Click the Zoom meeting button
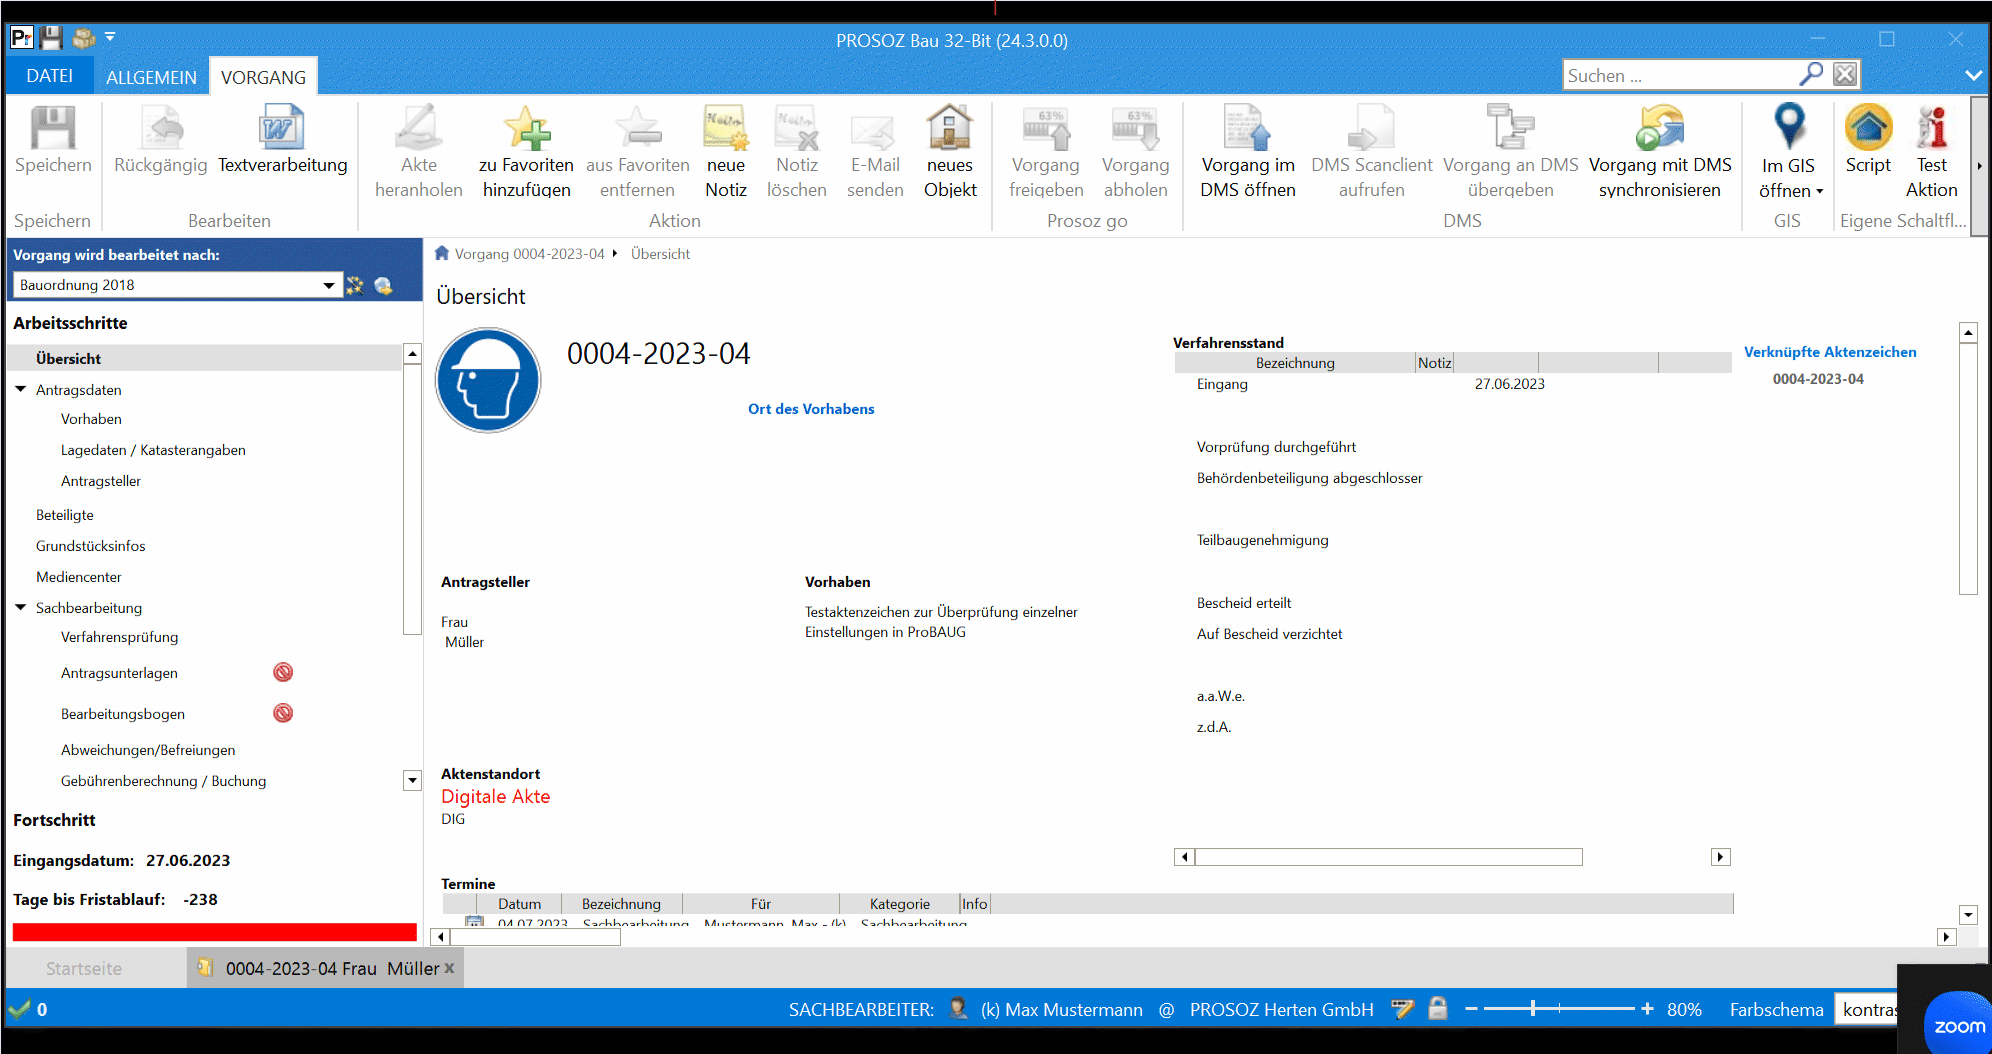 (x=1959, y=1024)
